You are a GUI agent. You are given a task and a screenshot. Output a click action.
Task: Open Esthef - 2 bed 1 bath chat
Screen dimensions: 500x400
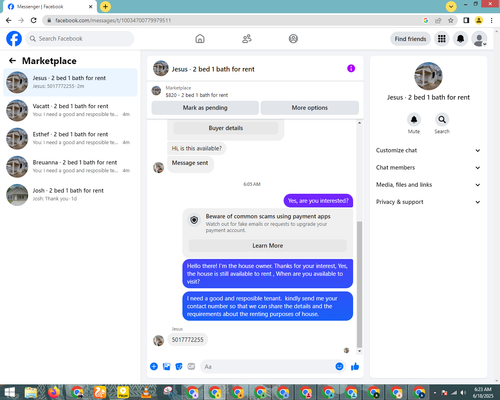pyautogui.click(x=70, y=138)
